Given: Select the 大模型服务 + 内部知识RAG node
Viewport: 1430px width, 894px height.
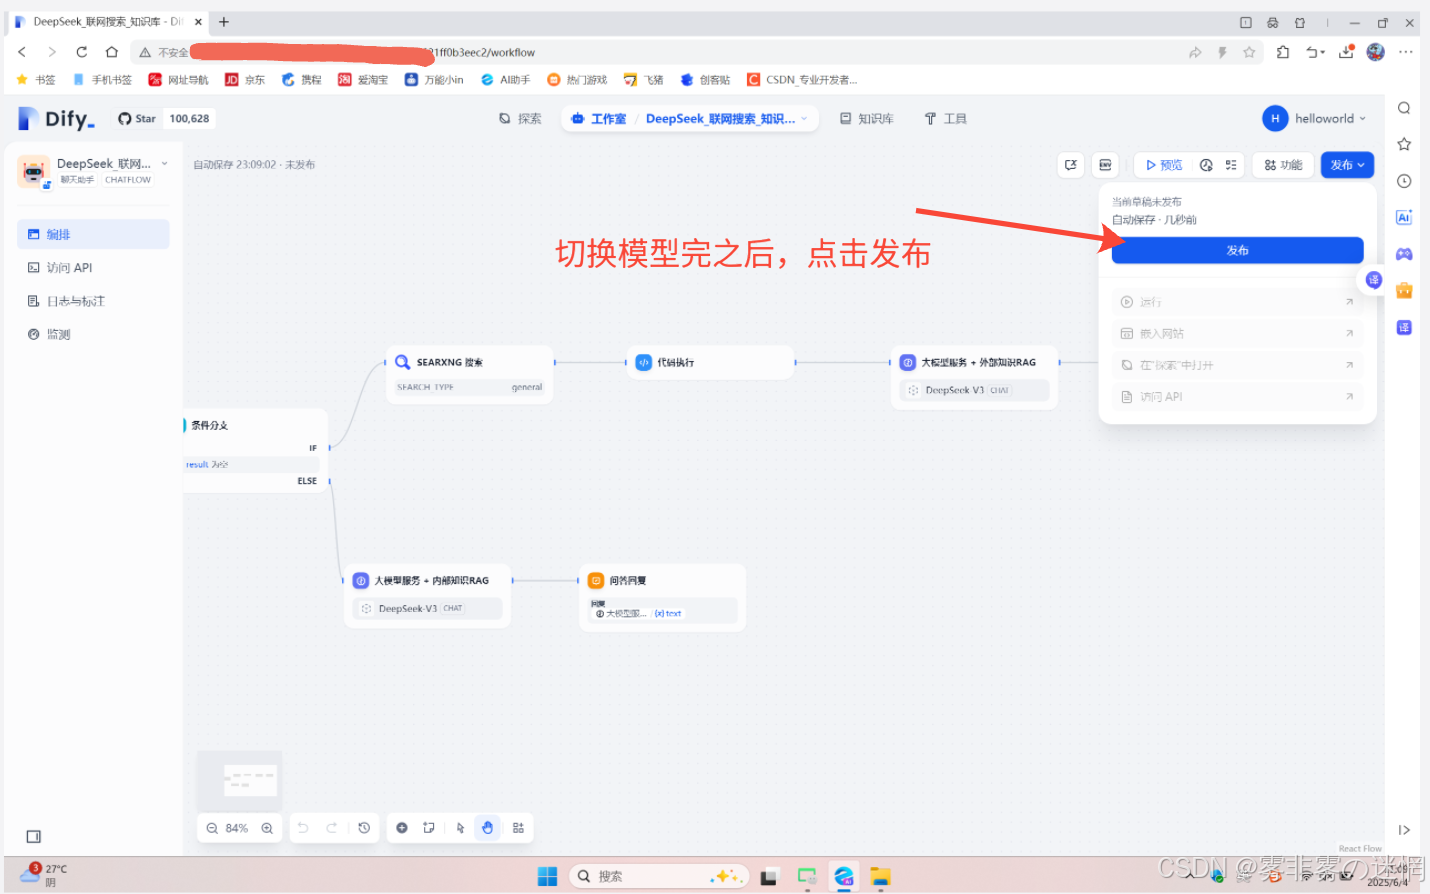Looking at the screenshot, I should (427, 596).
